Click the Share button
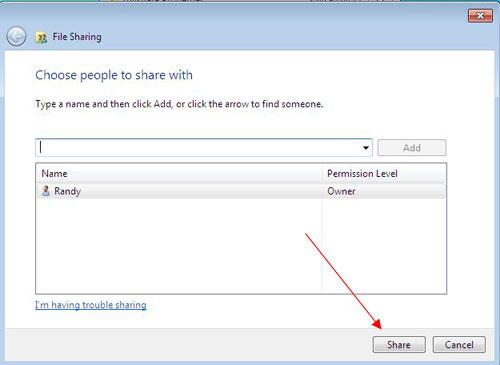This screenshot has width=500, height=365. coord(399,344)
